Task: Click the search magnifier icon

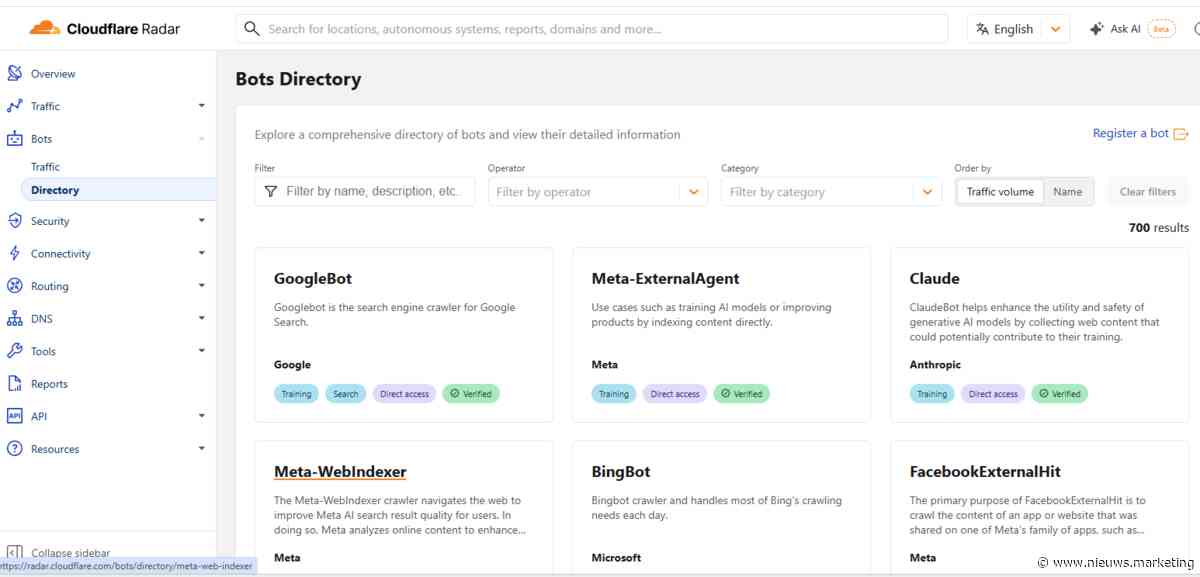Action: pyautogui.click(x=252, y=29)
